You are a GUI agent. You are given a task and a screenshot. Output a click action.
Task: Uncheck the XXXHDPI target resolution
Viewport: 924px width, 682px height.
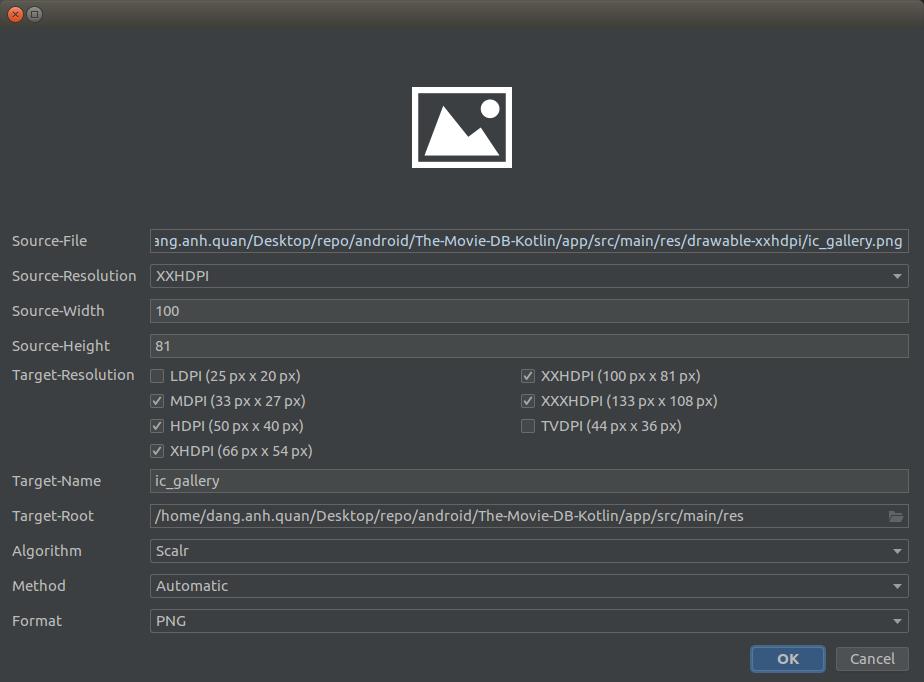click(x=528, y=401)
